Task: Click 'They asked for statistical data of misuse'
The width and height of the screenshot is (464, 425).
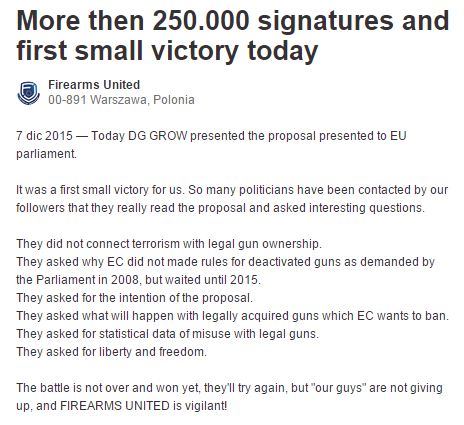Action: [x=167, y=334]
